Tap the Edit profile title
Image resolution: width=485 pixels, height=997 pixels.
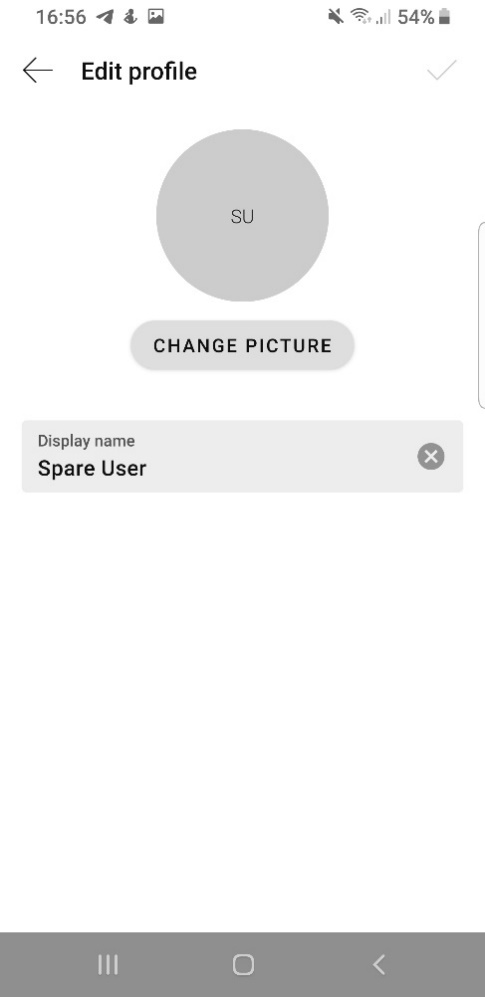coord(139,71)
